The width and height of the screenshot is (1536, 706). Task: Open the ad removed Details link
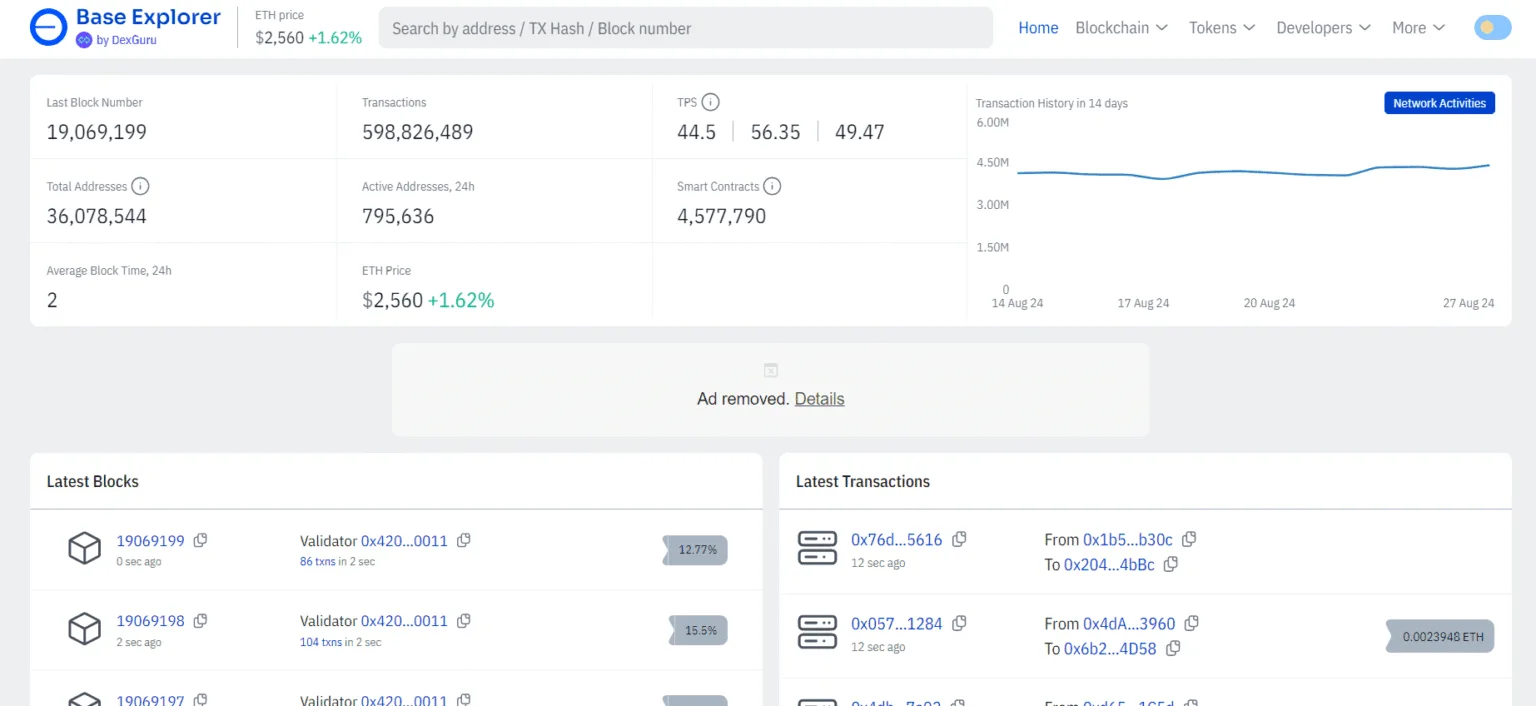click(x=819, y=399)
